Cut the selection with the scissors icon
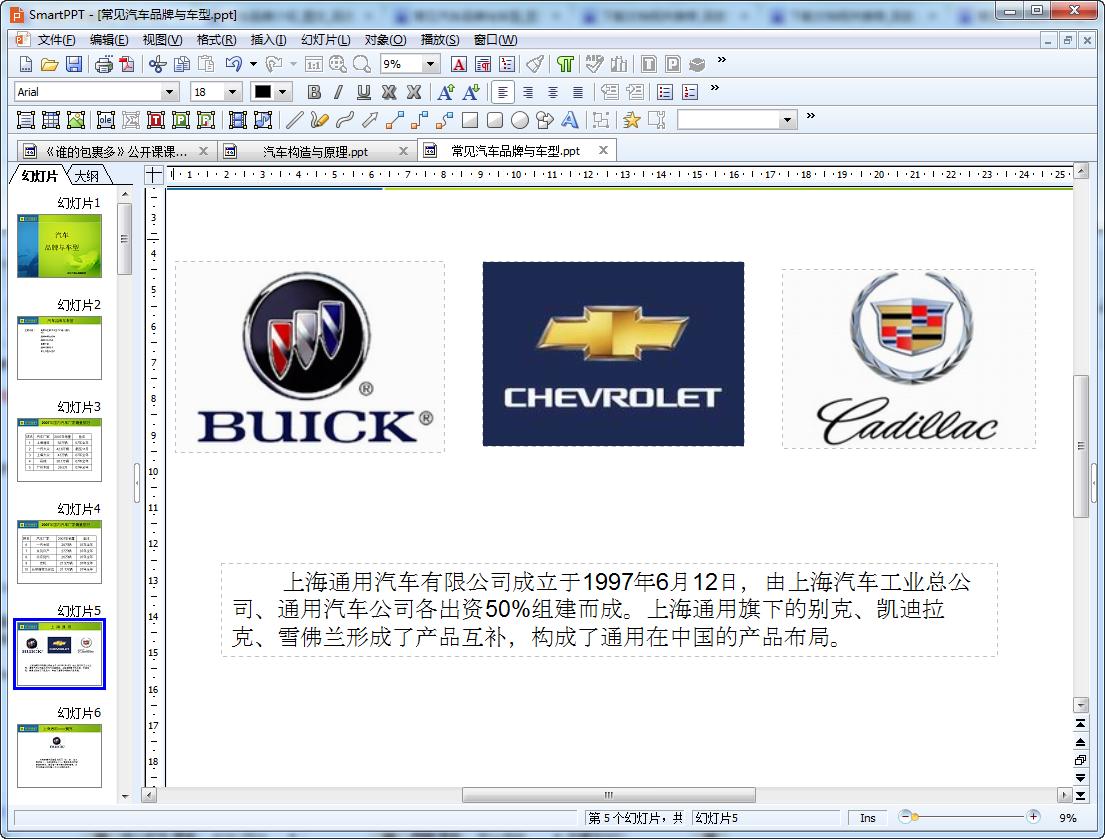This screenshot has width=1105, height=839. [157, 65]
